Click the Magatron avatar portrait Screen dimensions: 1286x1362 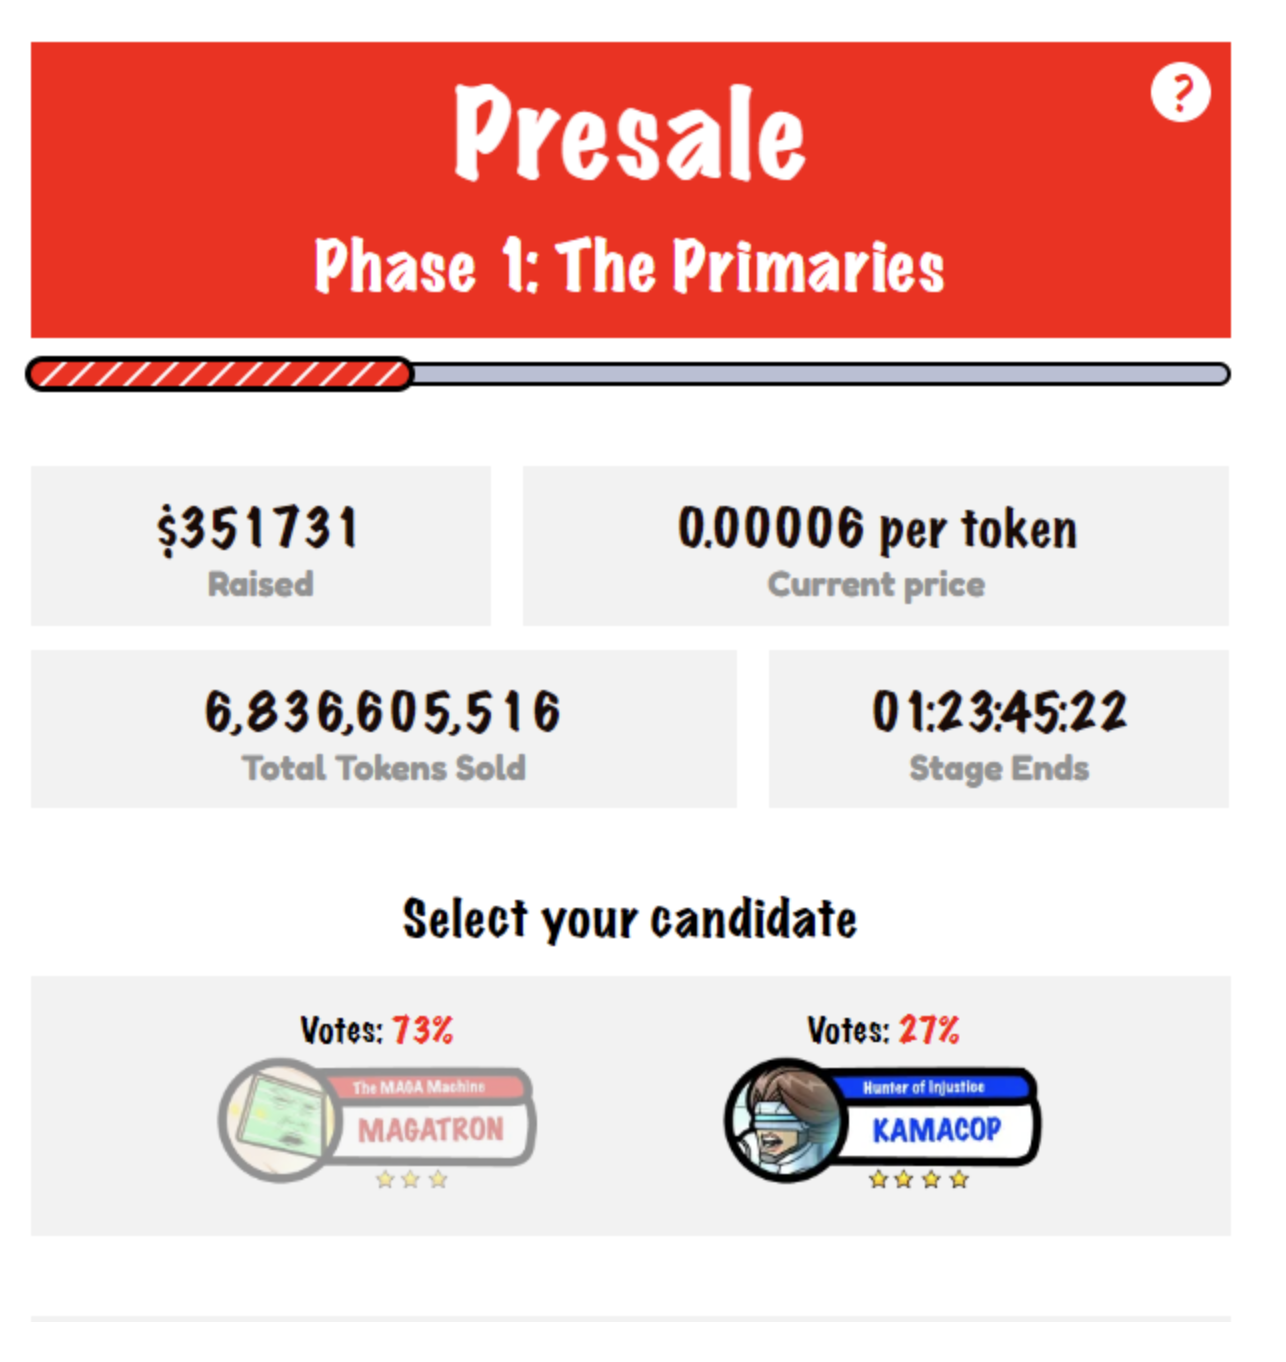click(x=280, y=1119)
